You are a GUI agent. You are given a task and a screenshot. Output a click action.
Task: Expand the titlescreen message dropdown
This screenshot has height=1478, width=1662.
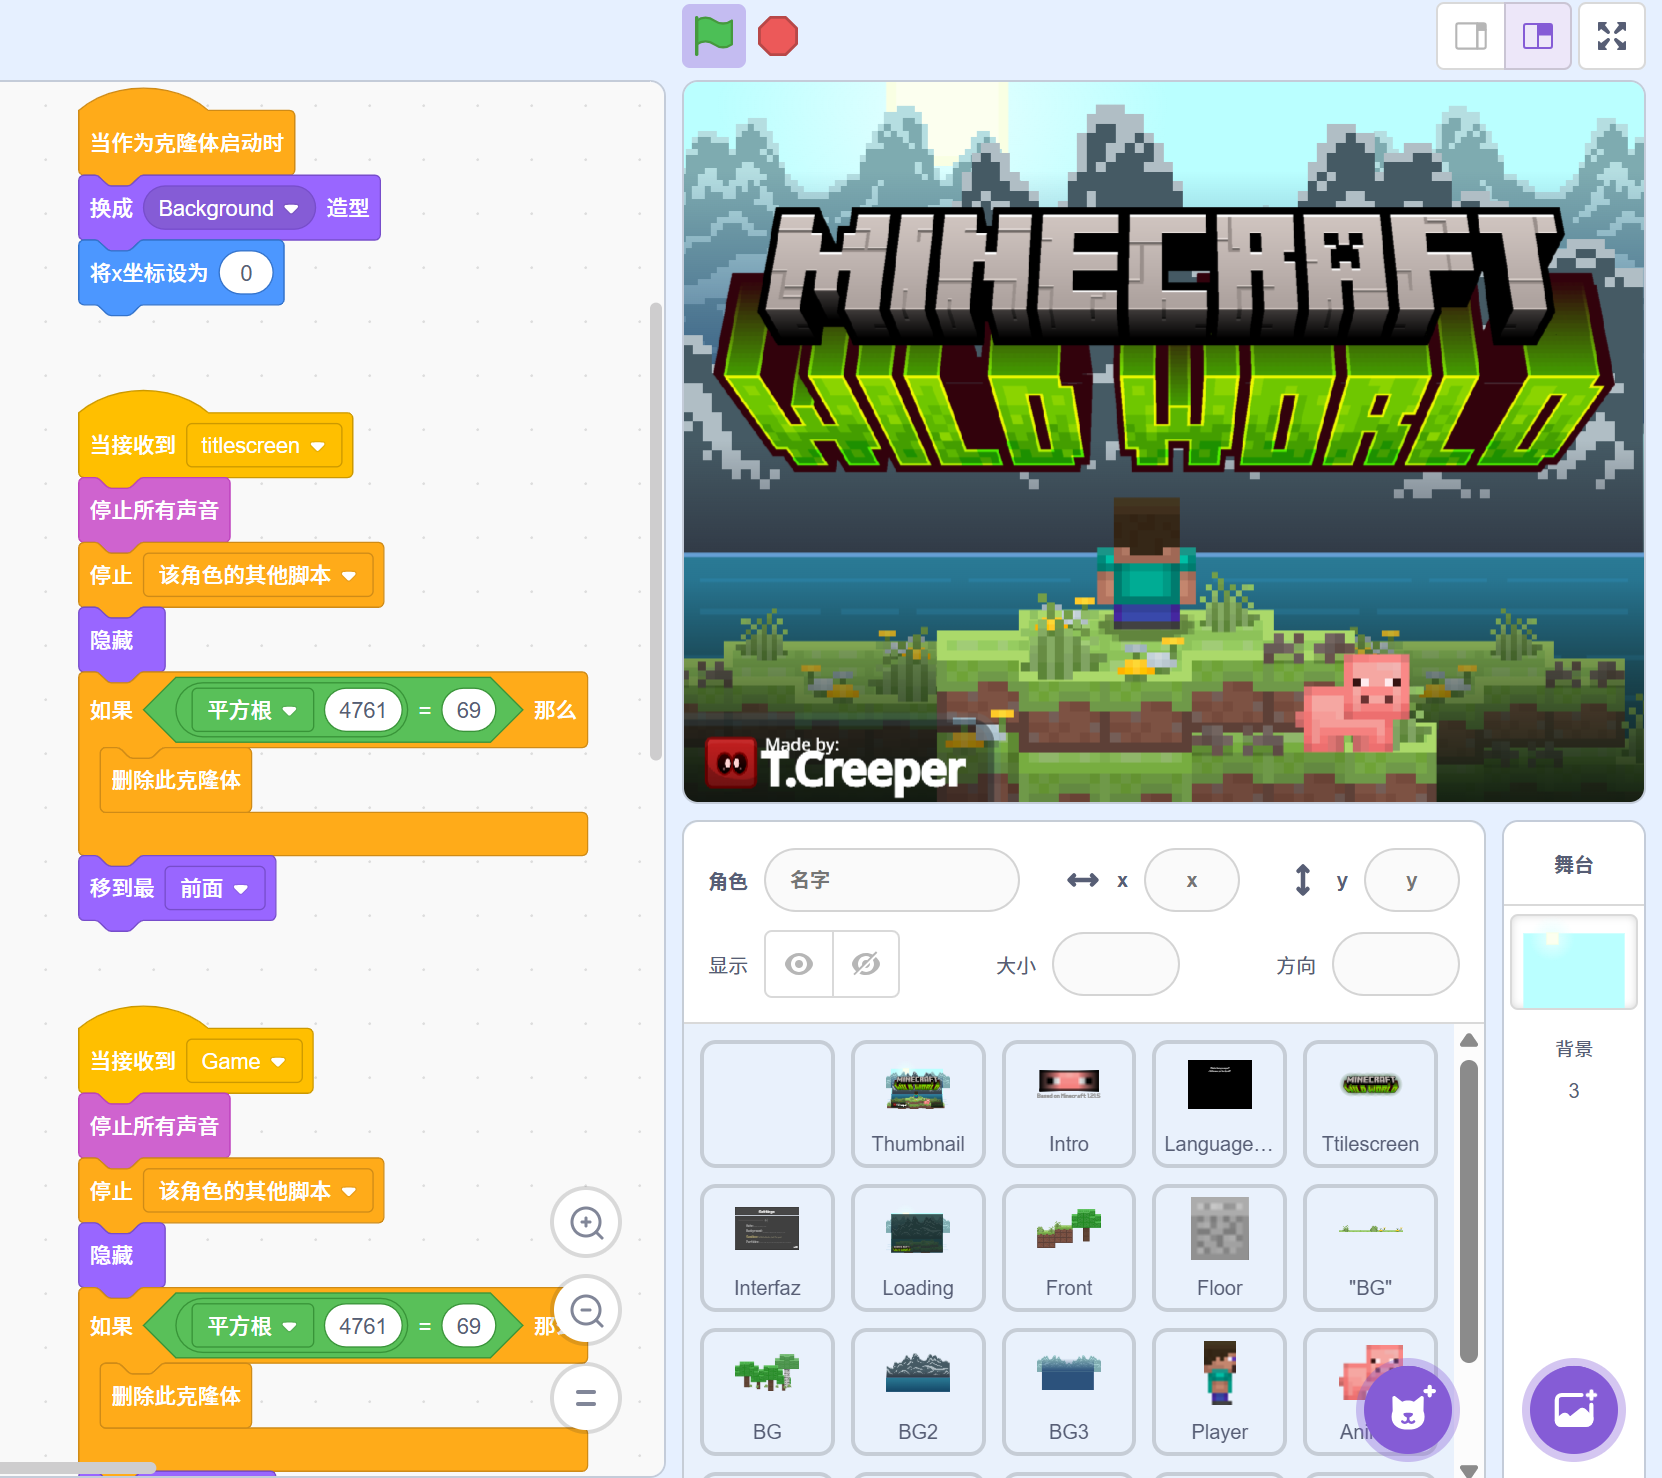coord(318,446)
